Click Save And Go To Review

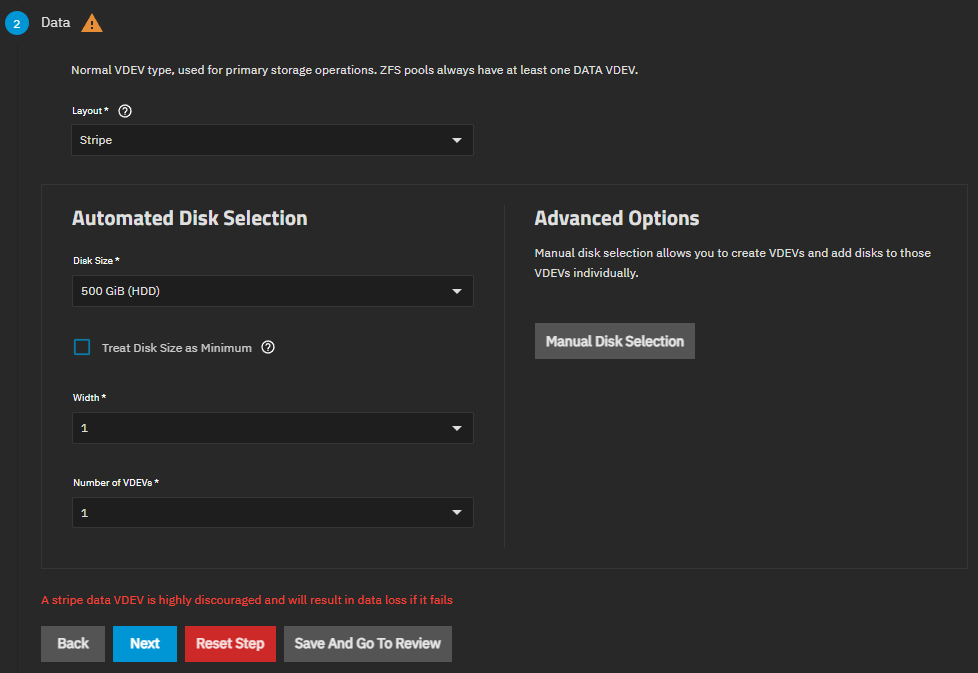[368, 644]
